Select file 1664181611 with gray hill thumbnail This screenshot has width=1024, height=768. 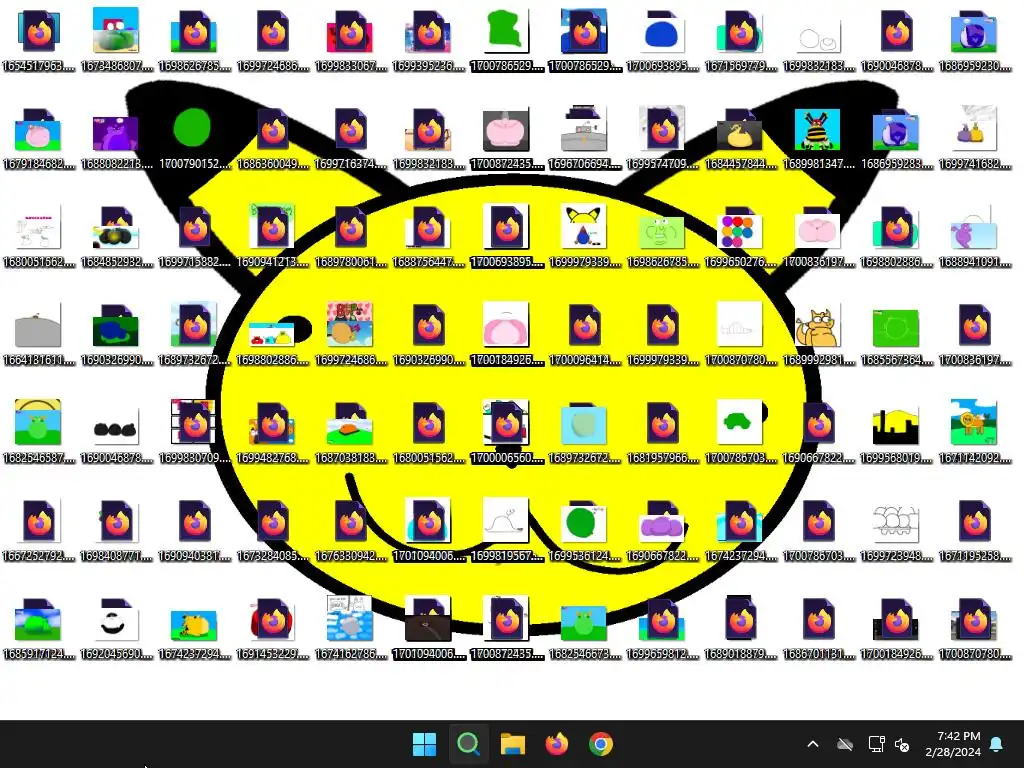[x=39, y=333]
